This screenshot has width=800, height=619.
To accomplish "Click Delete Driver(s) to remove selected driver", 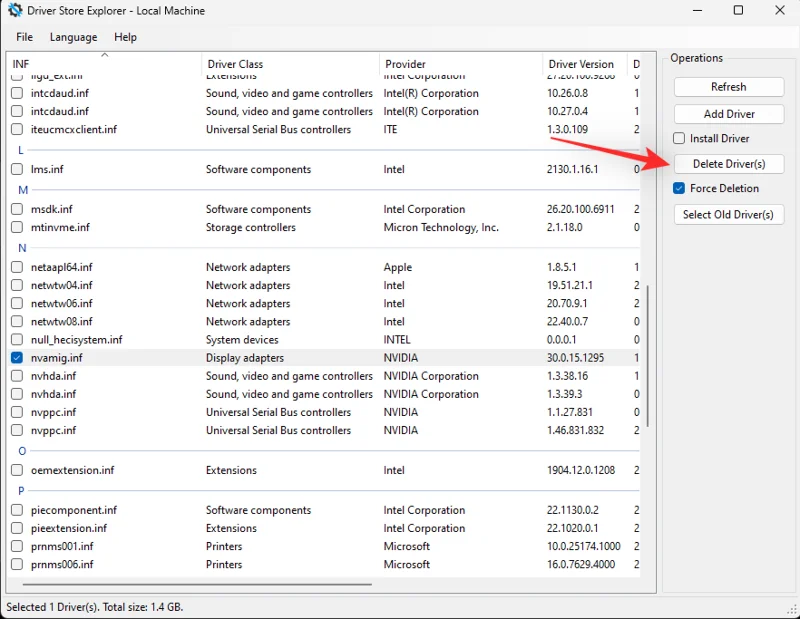I will tap(728, 164).
